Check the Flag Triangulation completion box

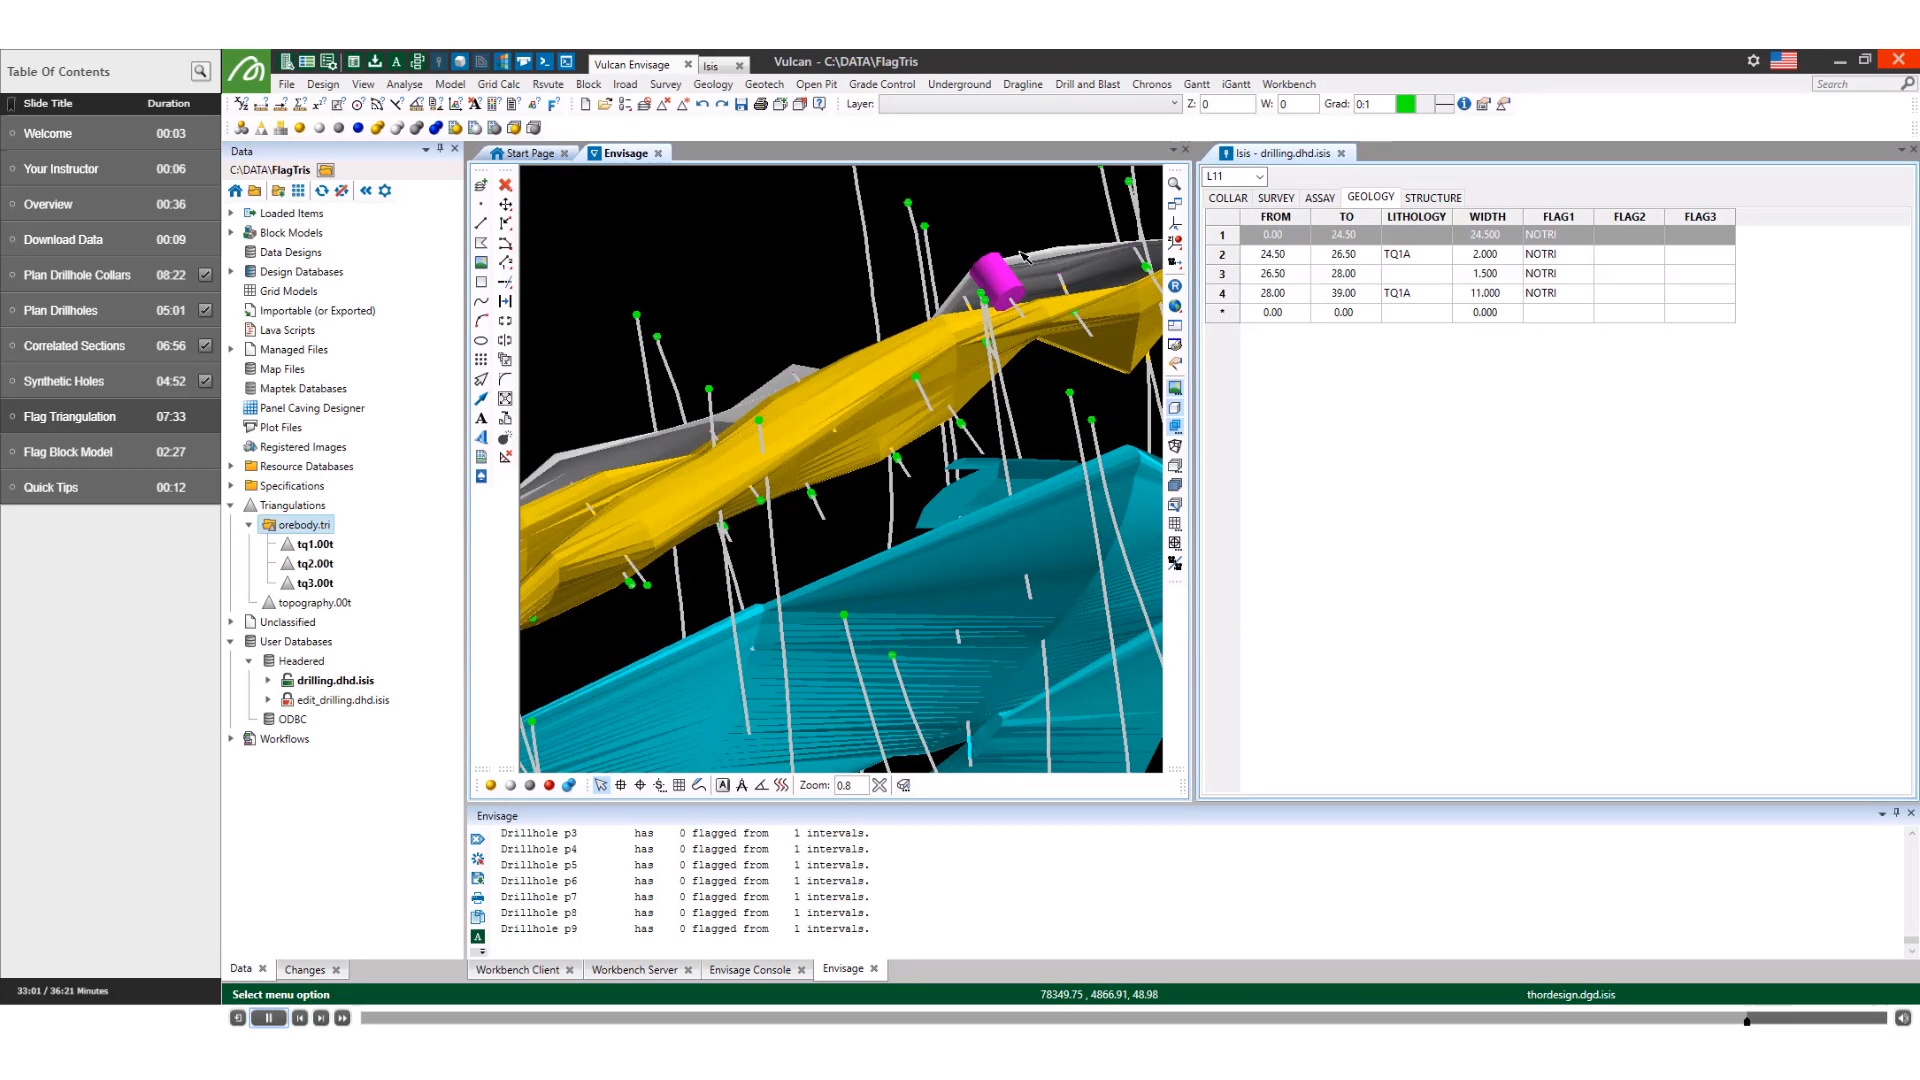click(x=205, y=416)
